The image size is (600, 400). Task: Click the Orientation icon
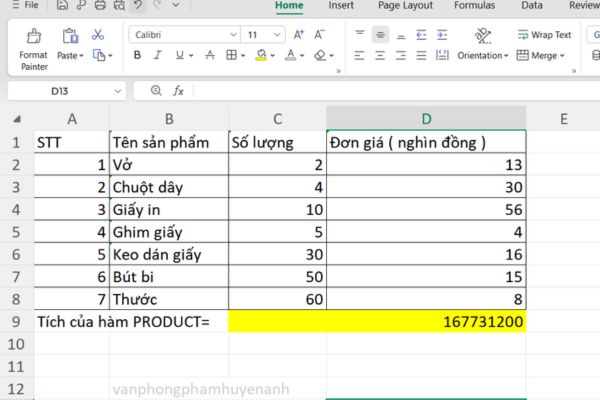click(x=483, y=36)
